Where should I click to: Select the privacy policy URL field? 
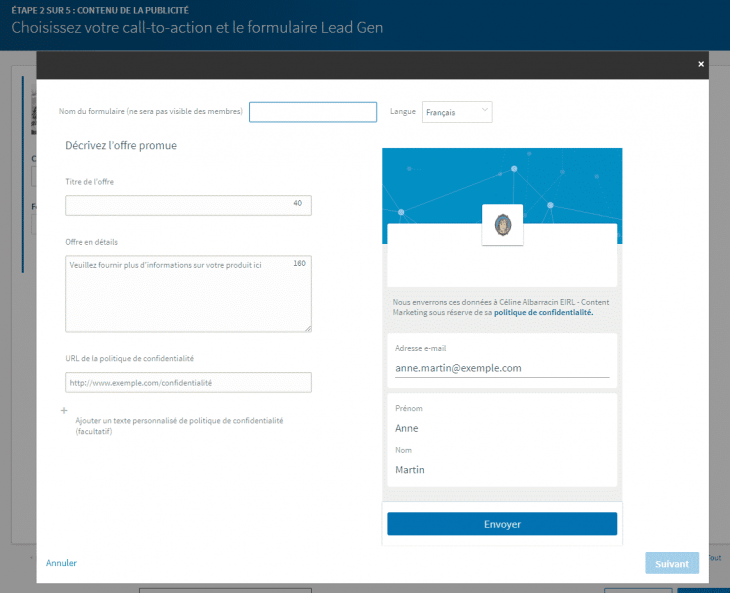188,382
